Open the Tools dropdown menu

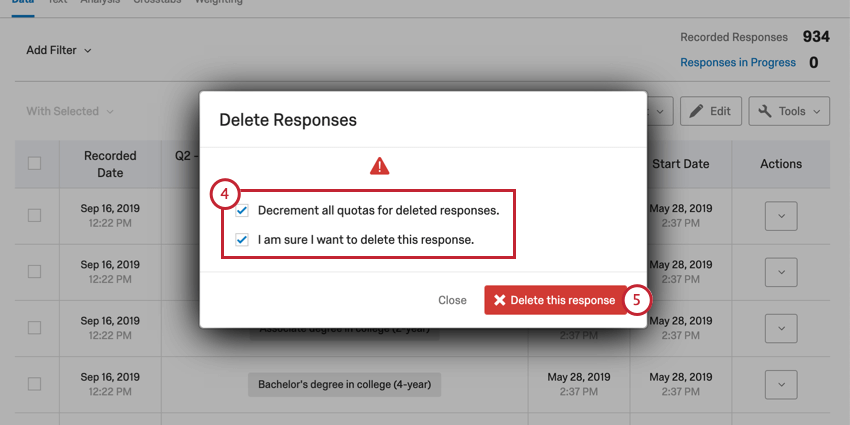pyautogui.click(x=789, y=111)
